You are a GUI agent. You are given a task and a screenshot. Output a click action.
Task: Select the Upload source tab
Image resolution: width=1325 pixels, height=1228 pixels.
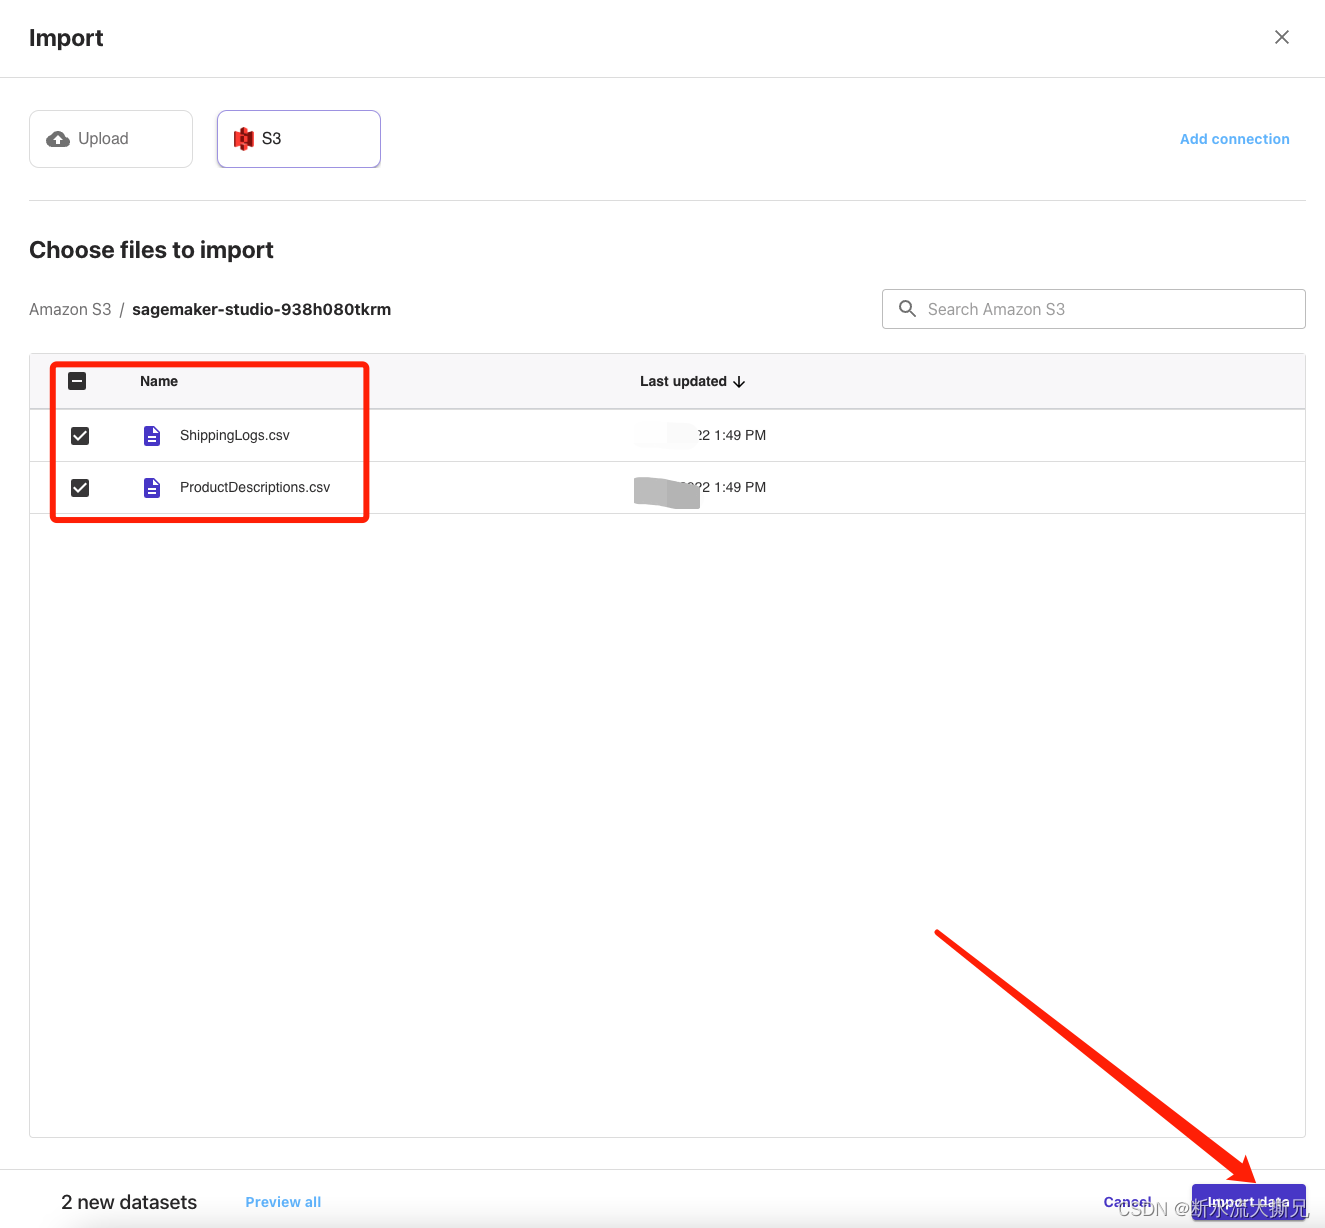[x=111, y=139]
